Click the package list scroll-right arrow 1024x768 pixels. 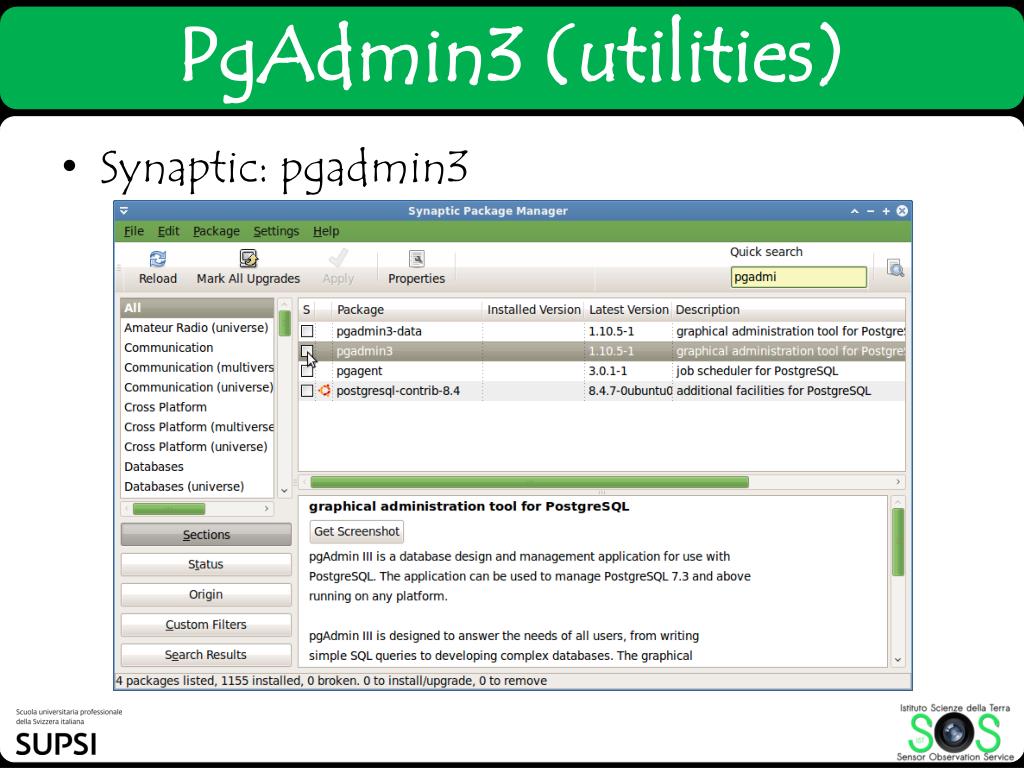898,482
